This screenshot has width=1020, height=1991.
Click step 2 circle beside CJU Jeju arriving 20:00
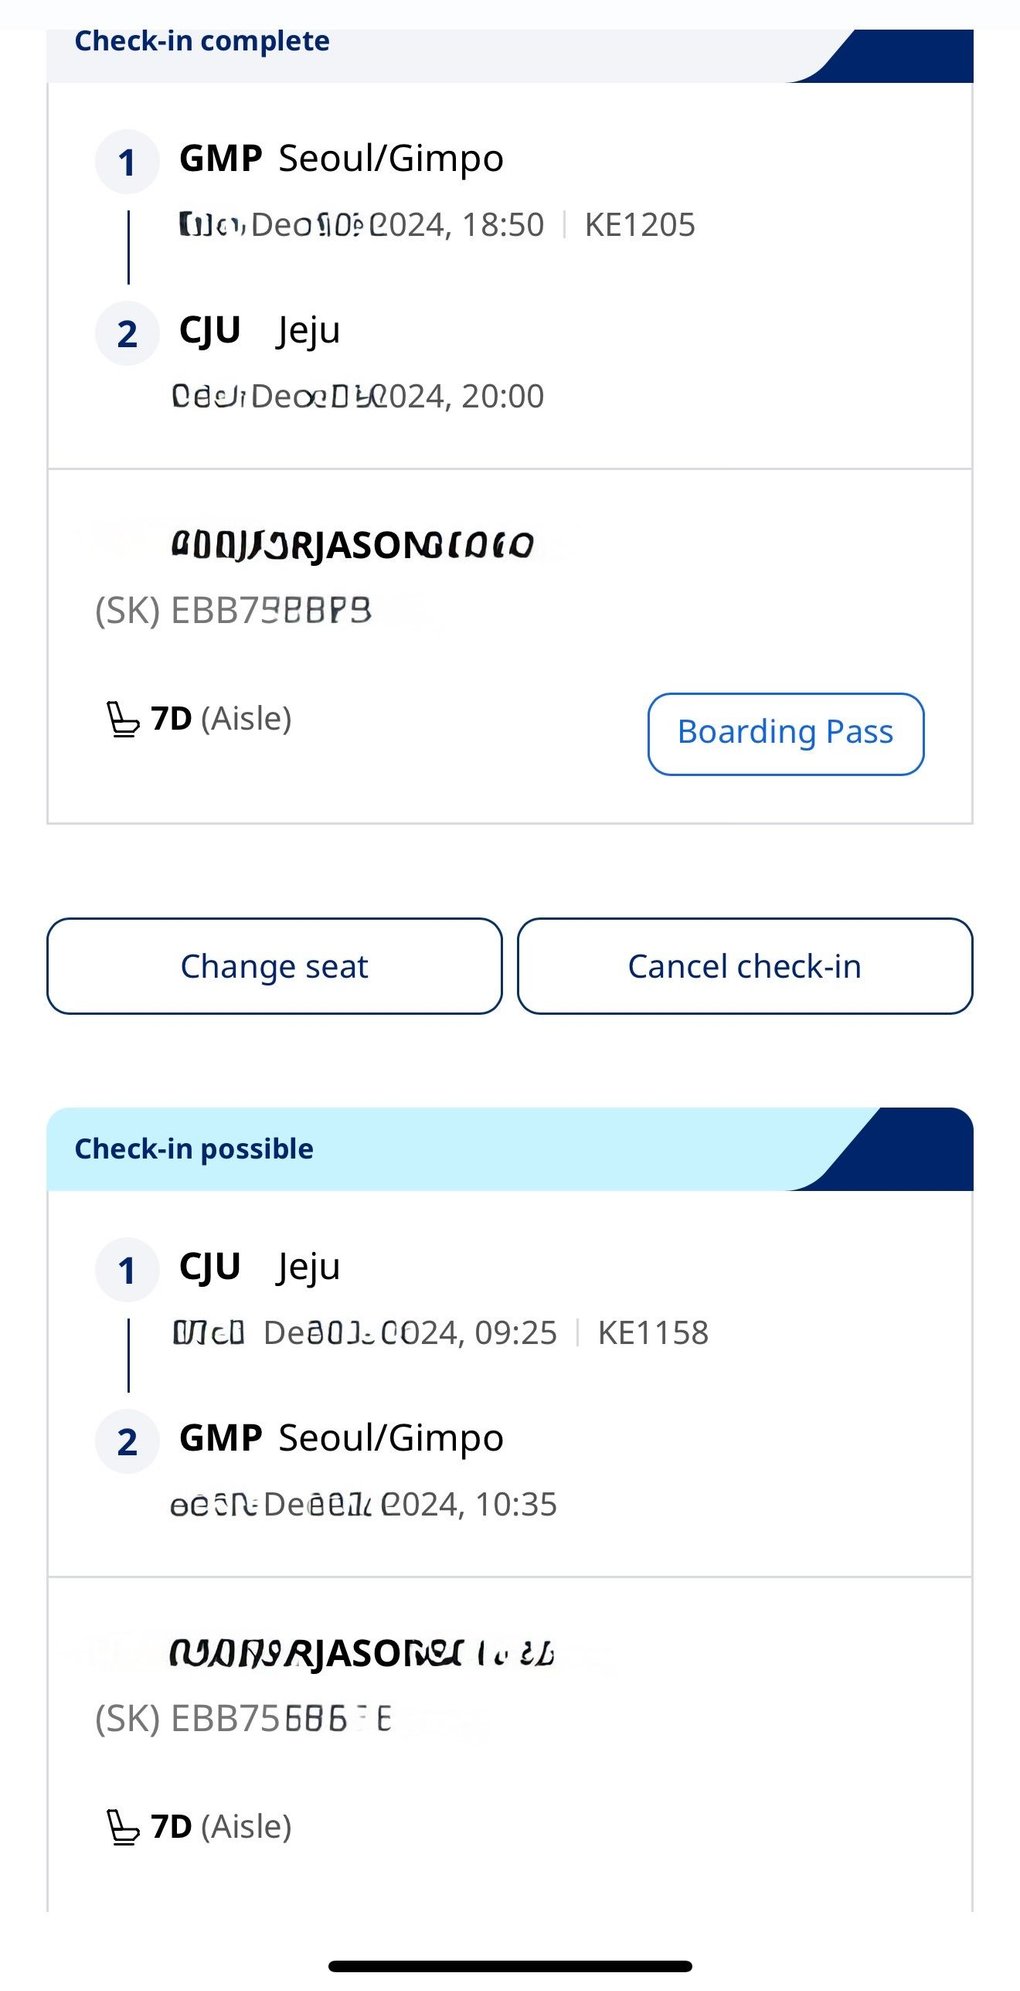click(127, 334)
